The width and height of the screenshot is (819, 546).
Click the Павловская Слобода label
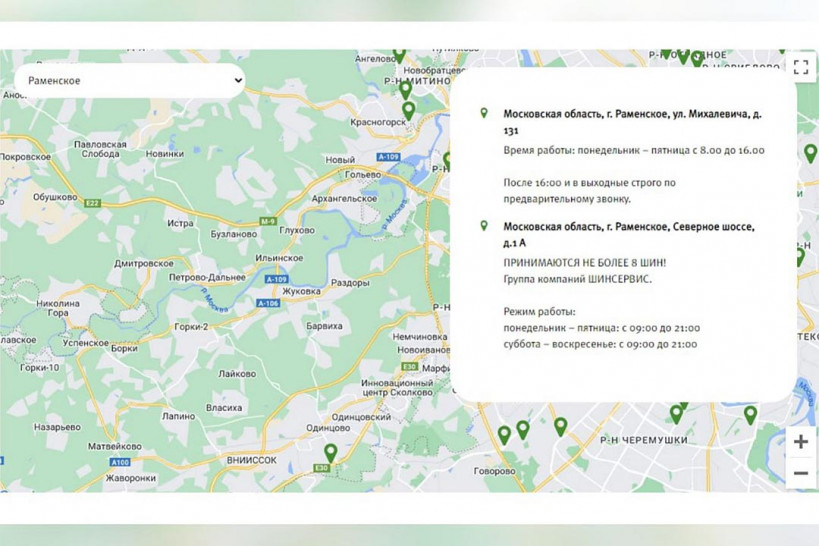click(x=100, y=149)
